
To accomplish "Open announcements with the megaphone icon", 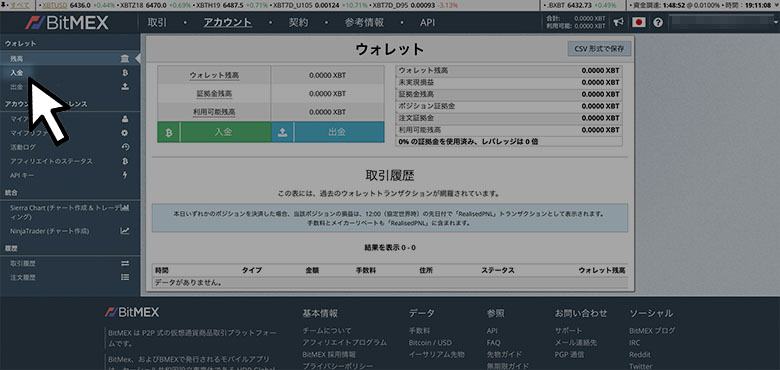I will click(618, 22).
